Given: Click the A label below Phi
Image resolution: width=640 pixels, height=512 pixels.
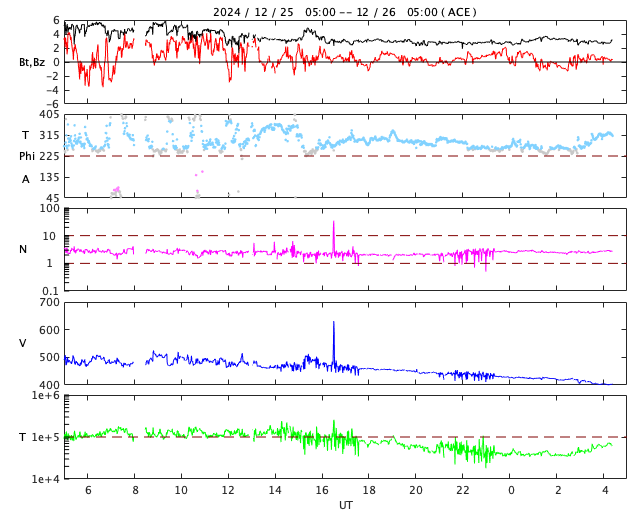Looking at the screenshot, I should pos(26,179).
